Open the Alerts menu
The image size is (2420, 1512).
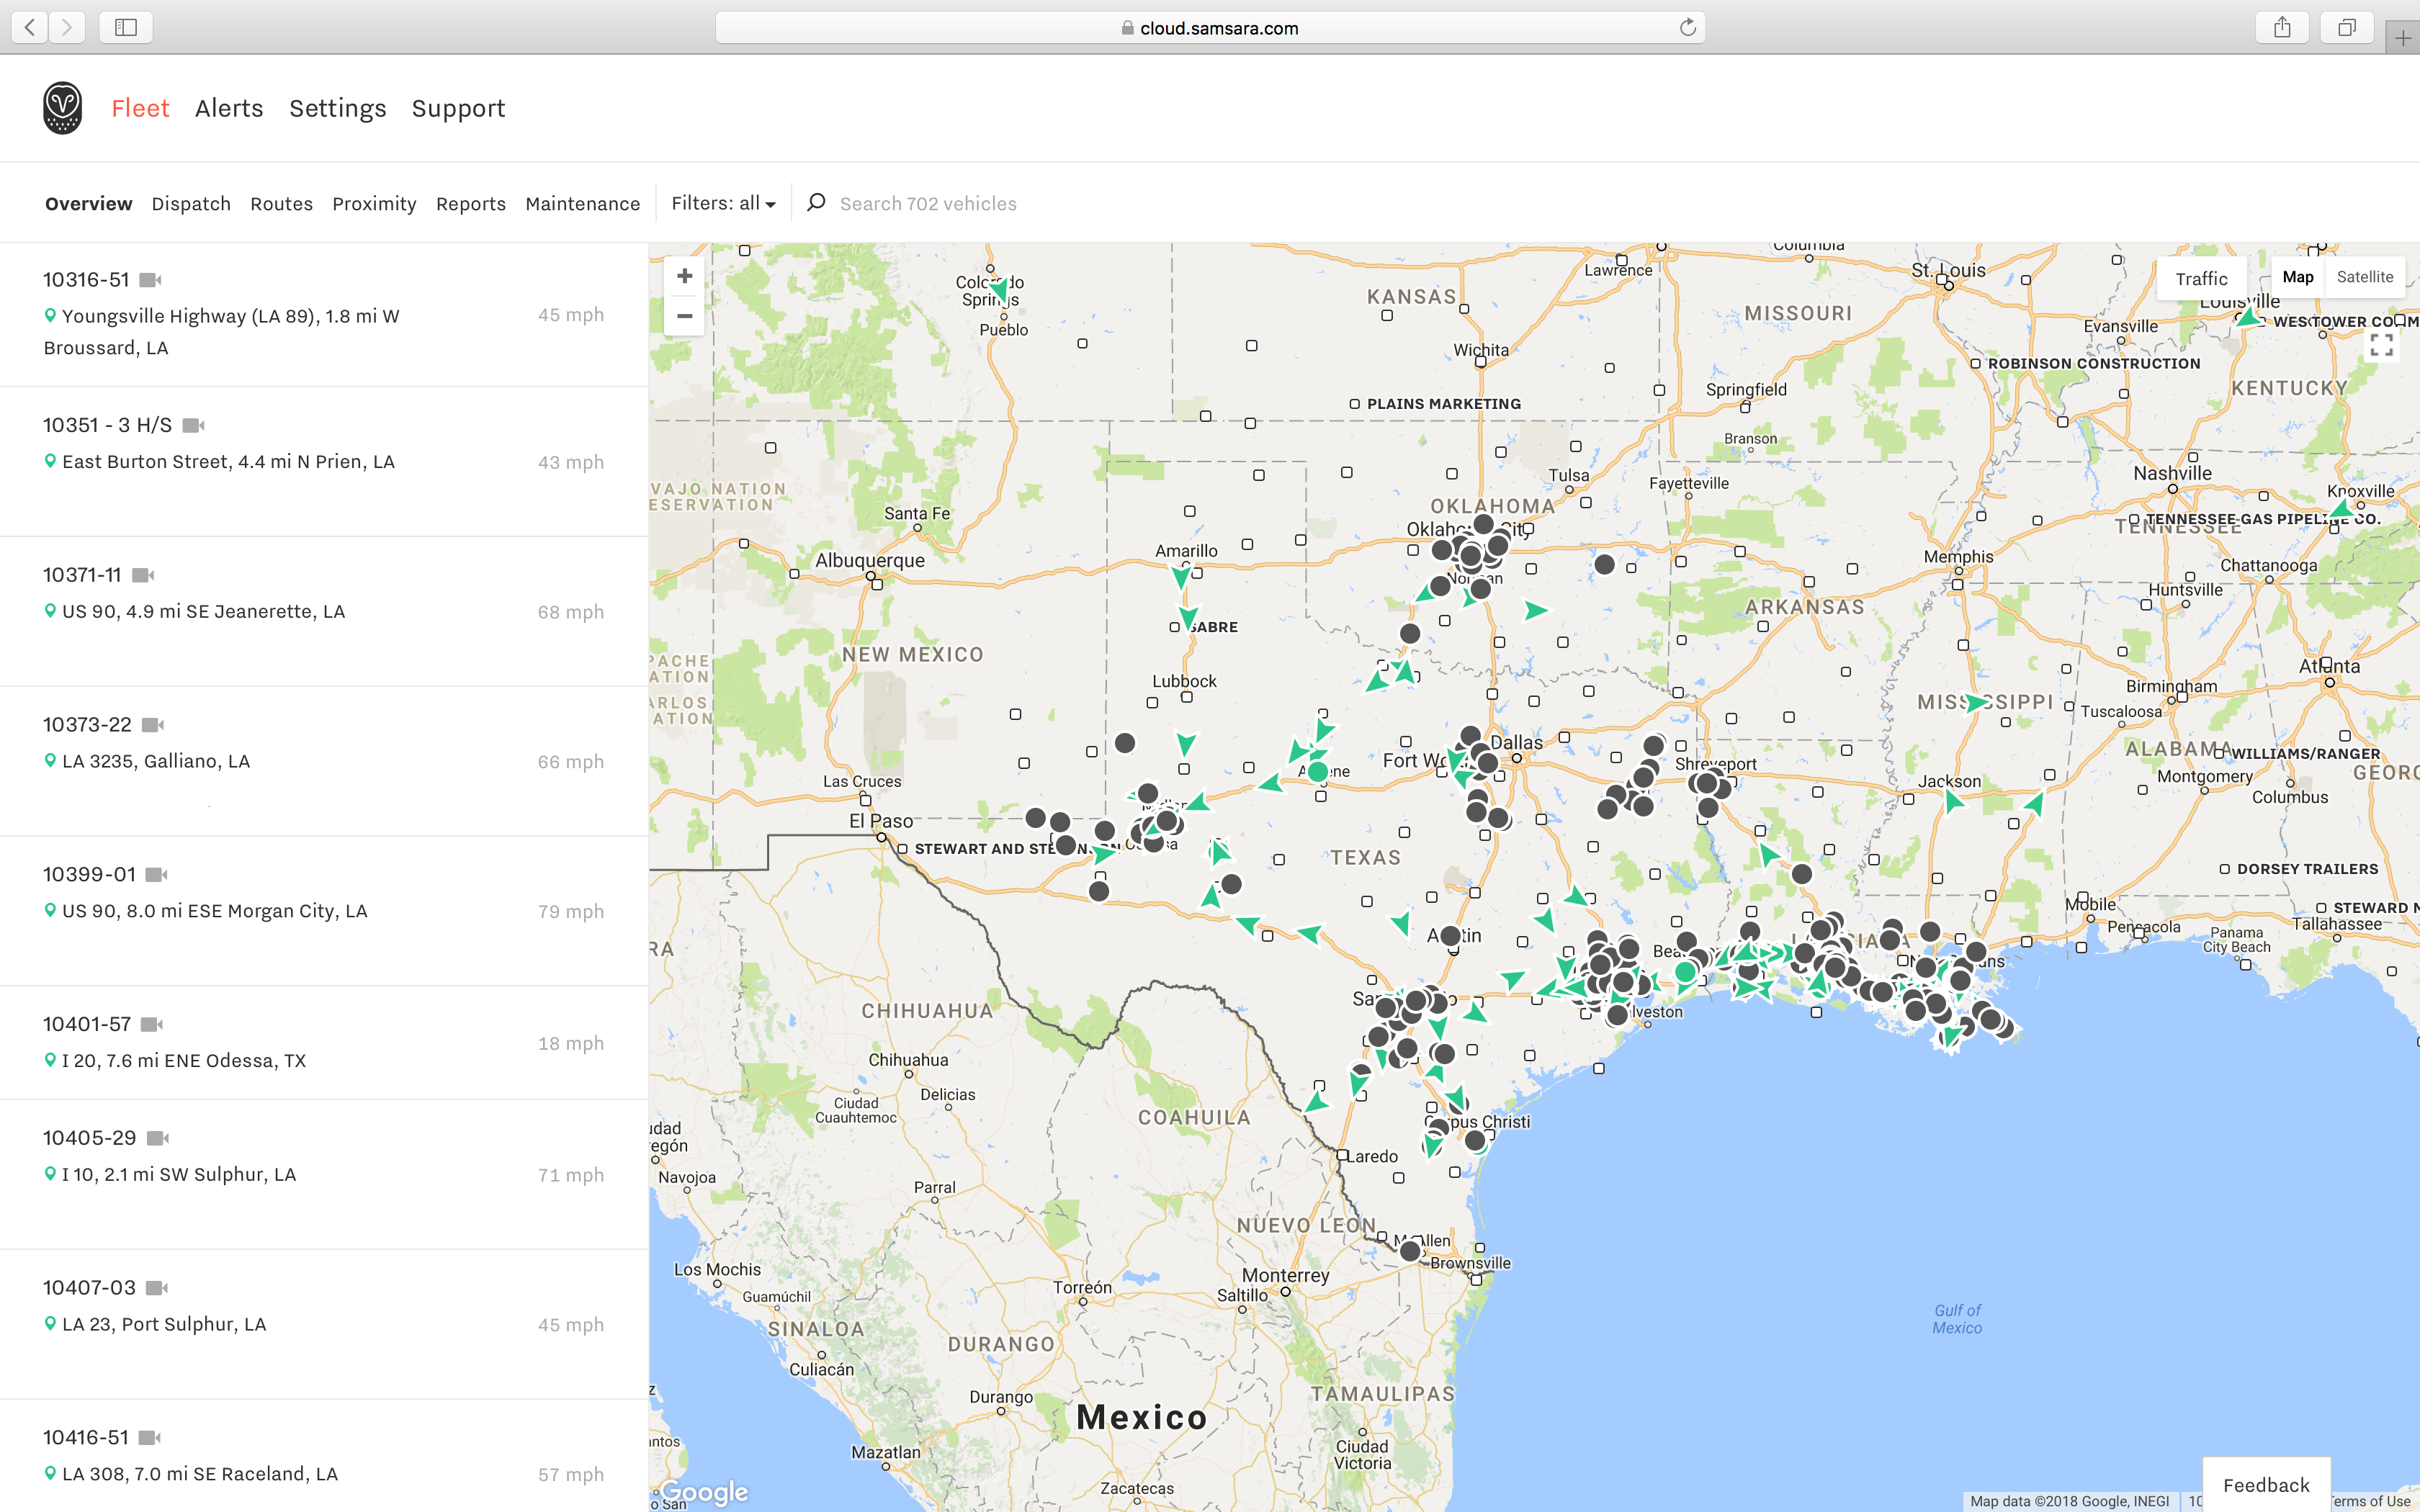(229, 108)
